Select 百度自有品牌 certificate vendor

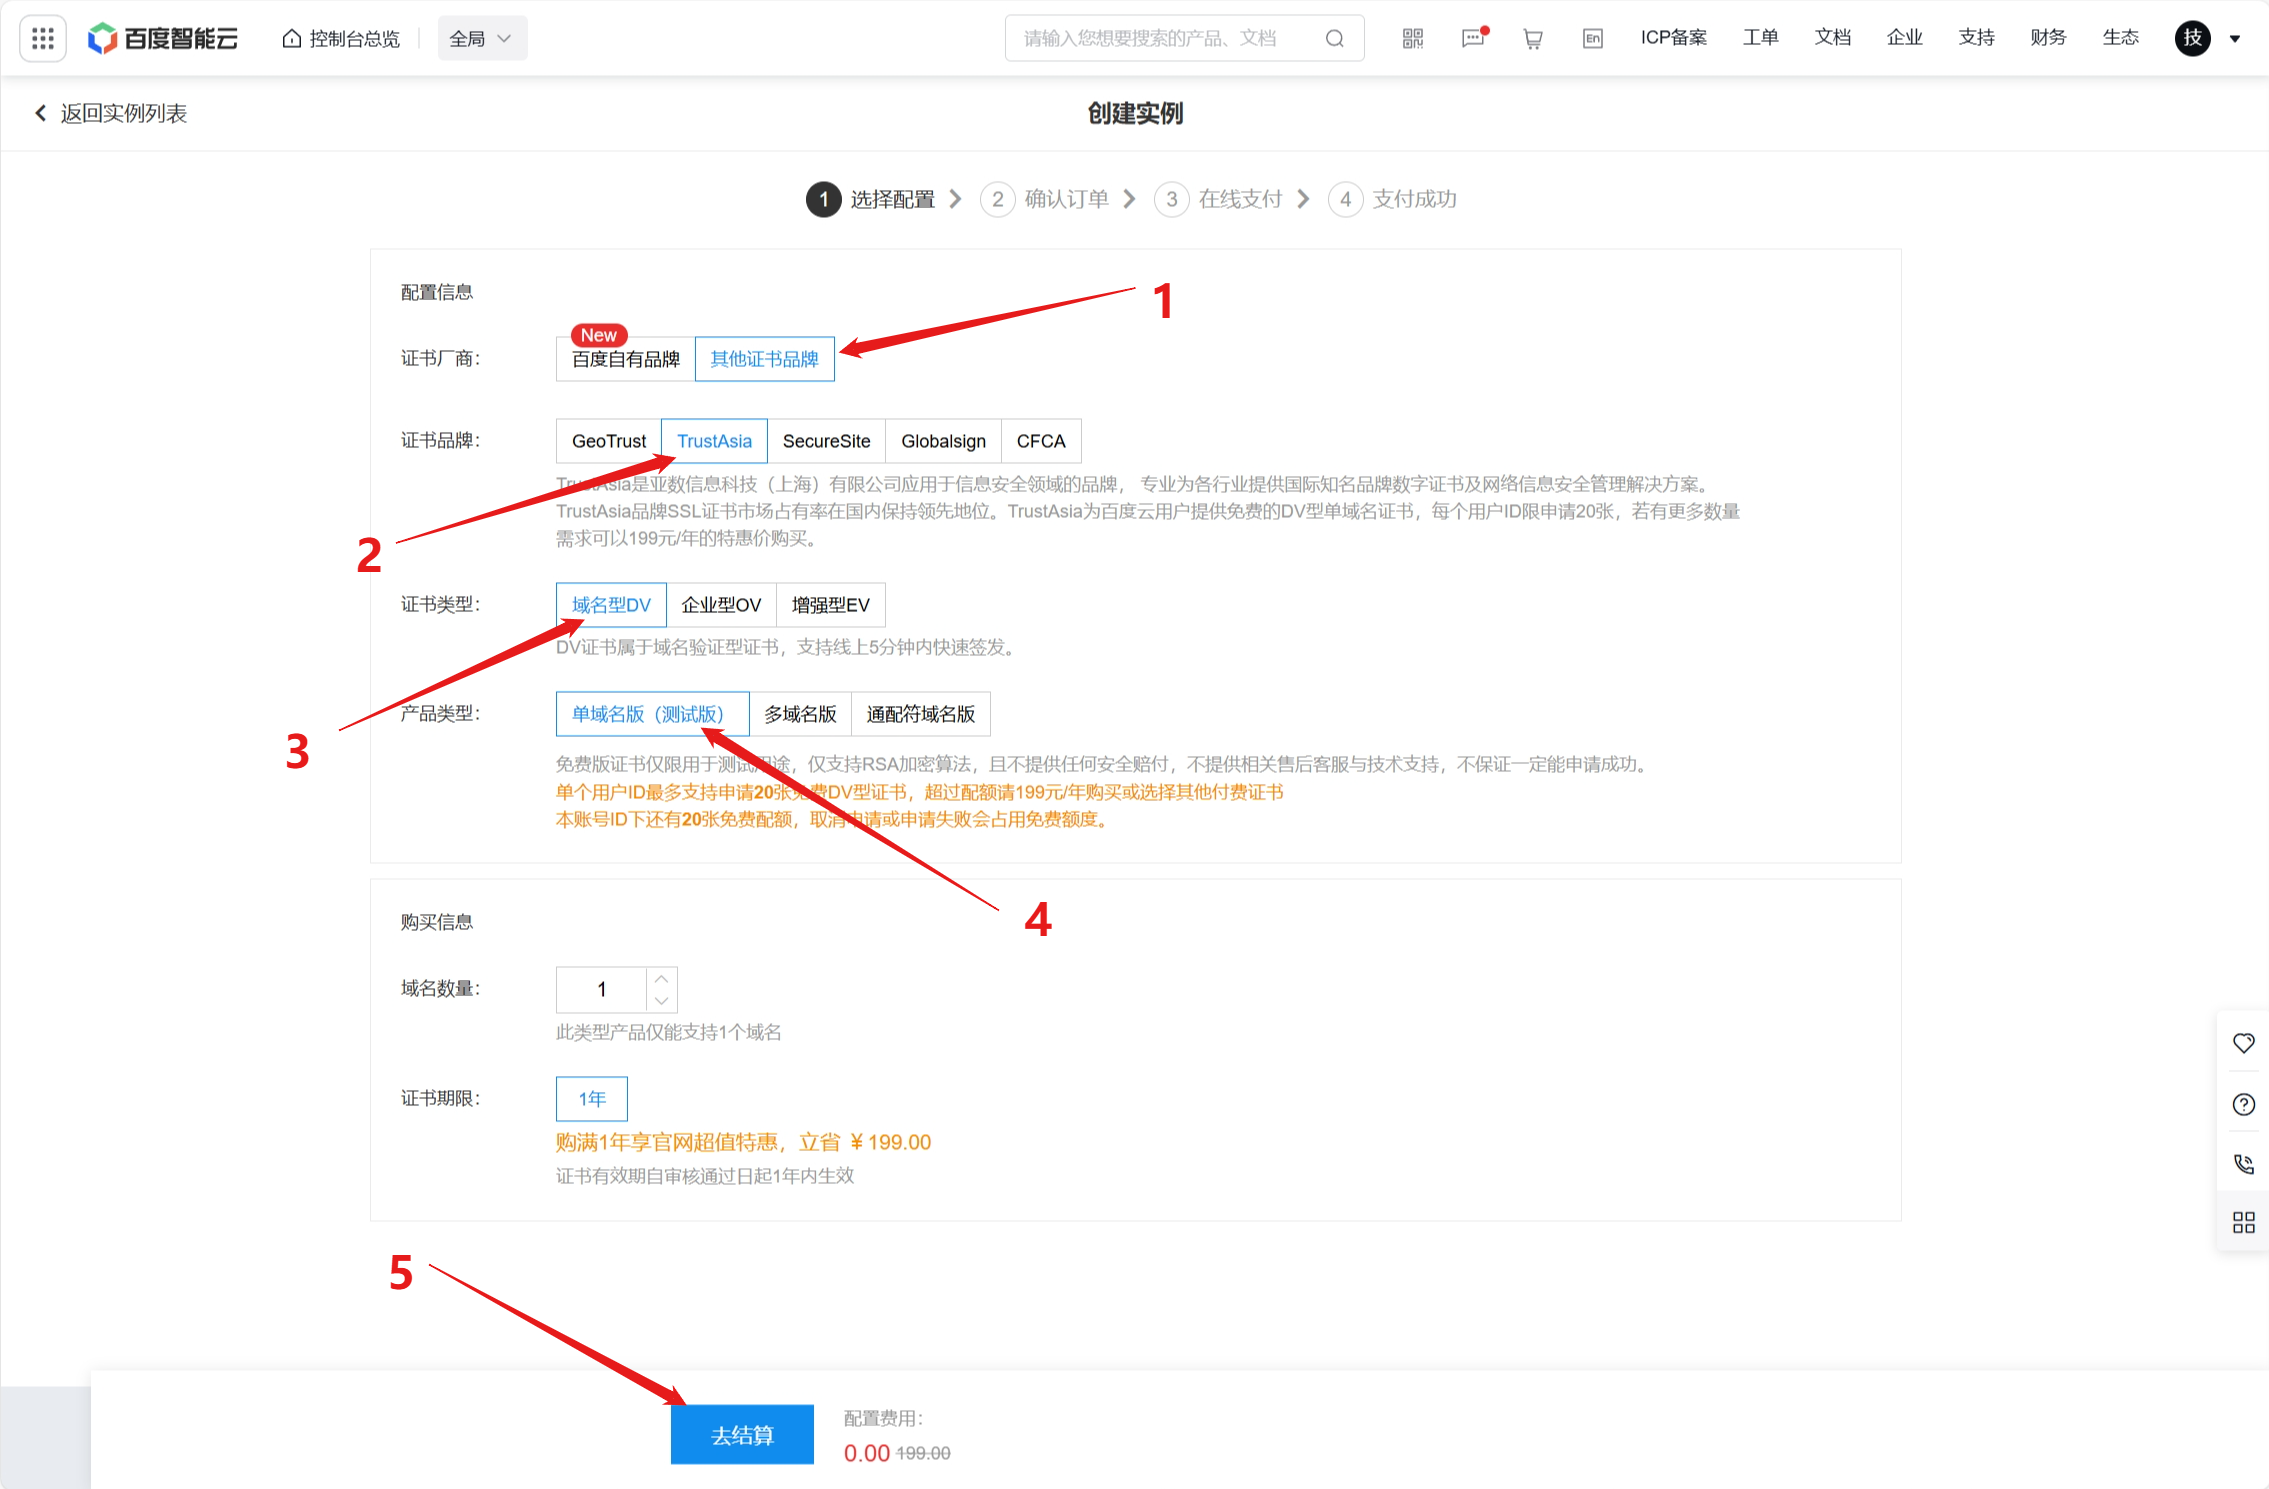point(625,359)
